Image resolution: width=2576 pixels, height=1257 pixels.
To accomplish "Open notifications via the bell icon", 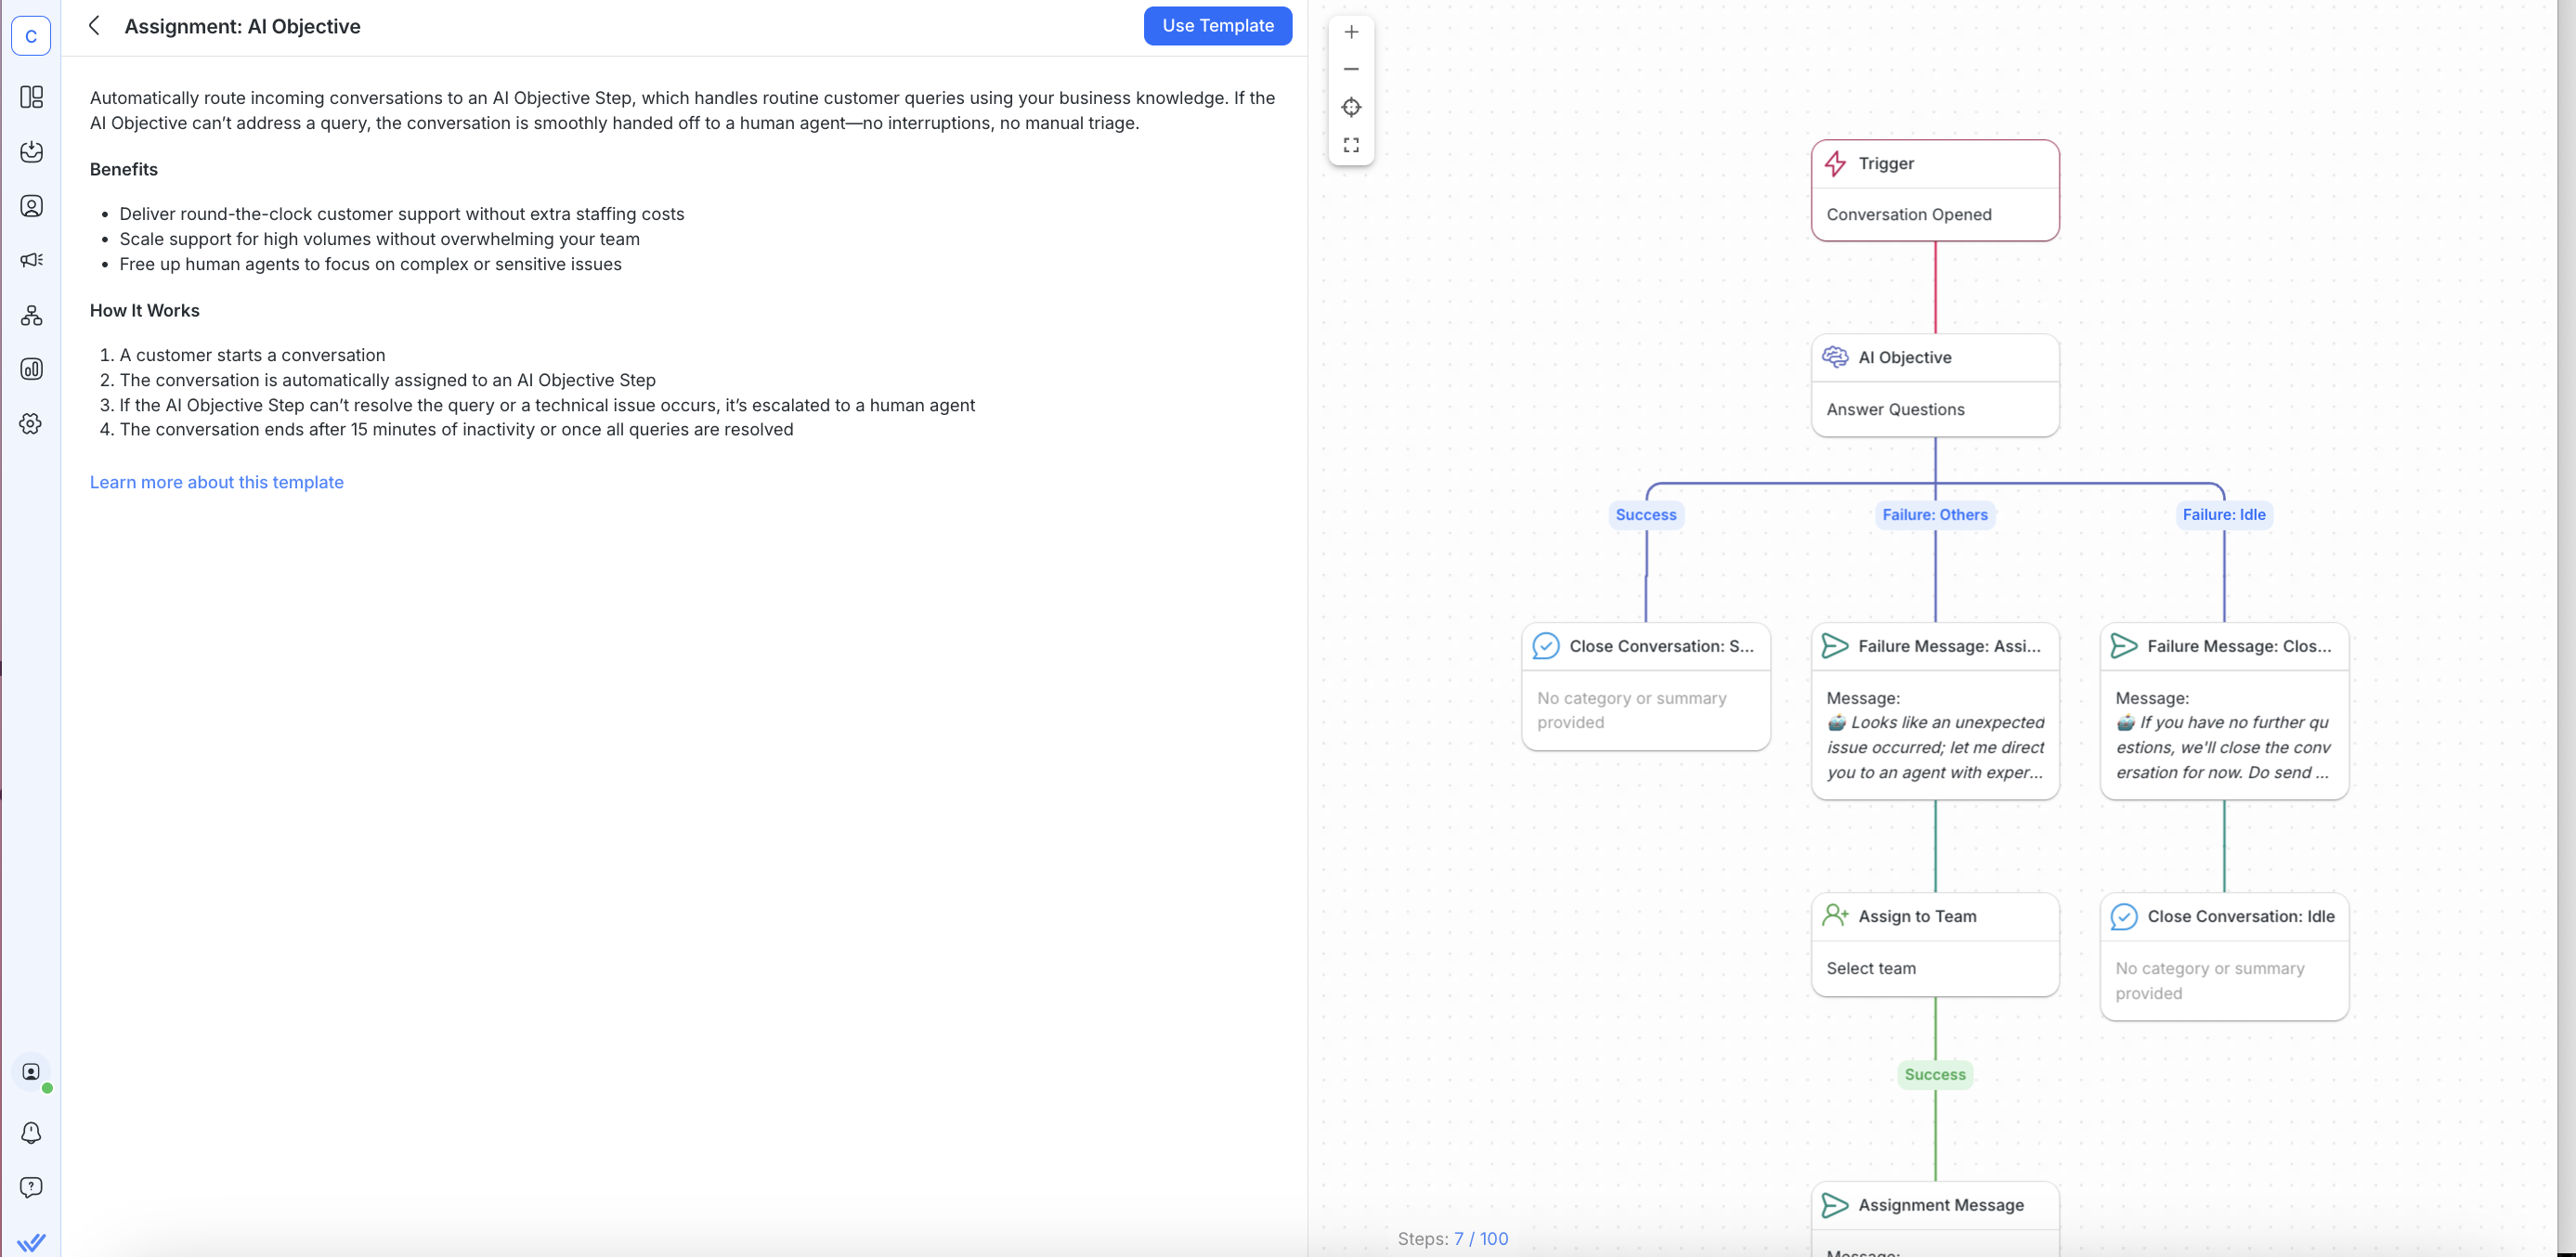I will (31, 1133).
